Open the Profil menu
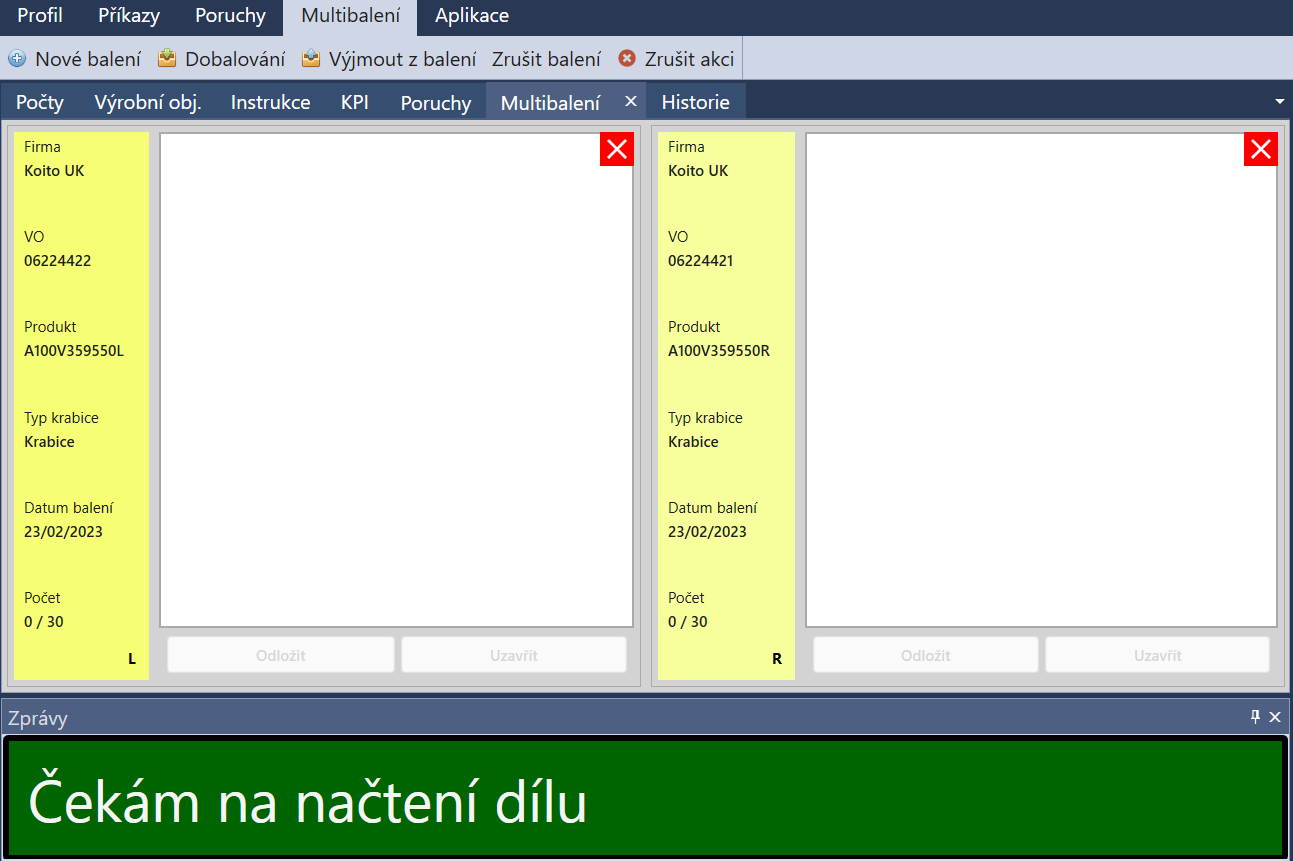 pyautogui.click(x=40, y=16)
